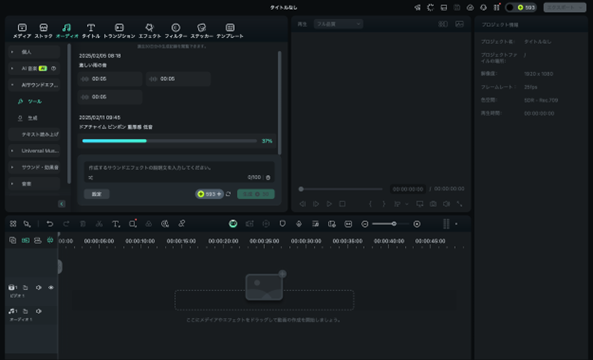Zoom out the timeline with minus button

coord(365,224)
